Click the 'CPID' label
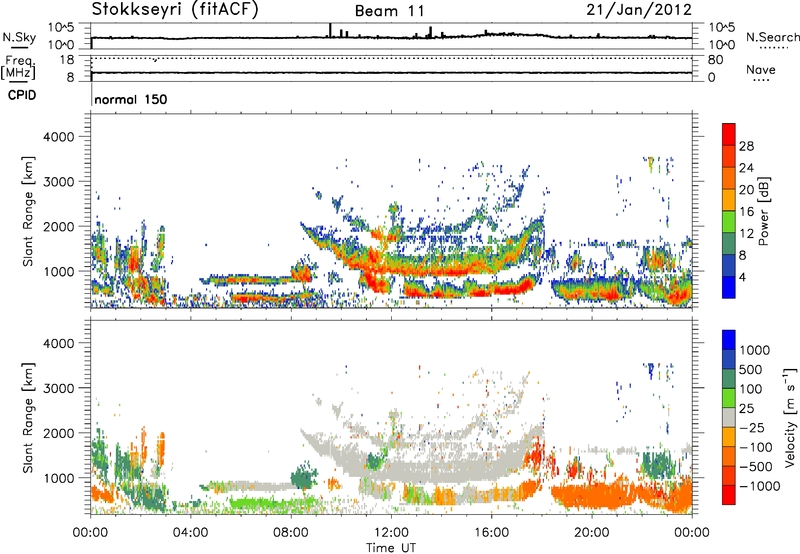Screen dimensions: 800x554 tap(22, 95)
